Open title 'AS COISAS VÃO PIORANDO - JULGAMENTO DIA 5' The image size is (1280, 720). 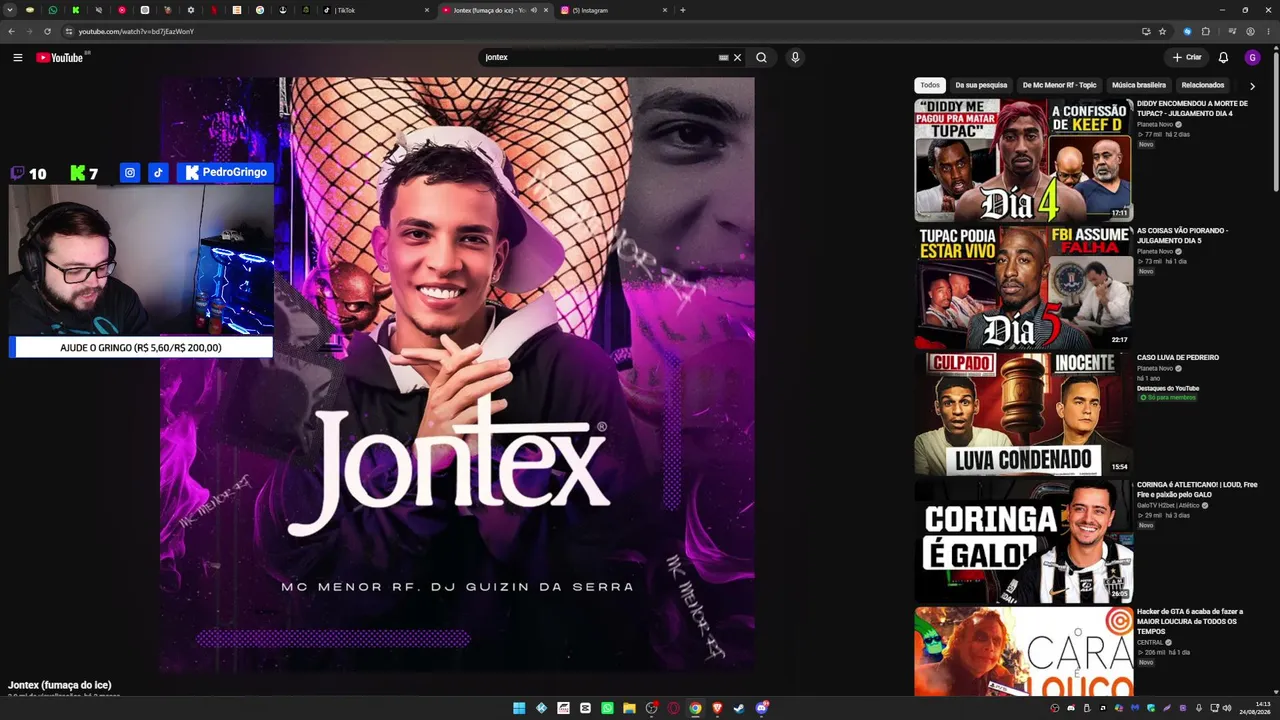pyautogui.click(x=1182, y=235)
